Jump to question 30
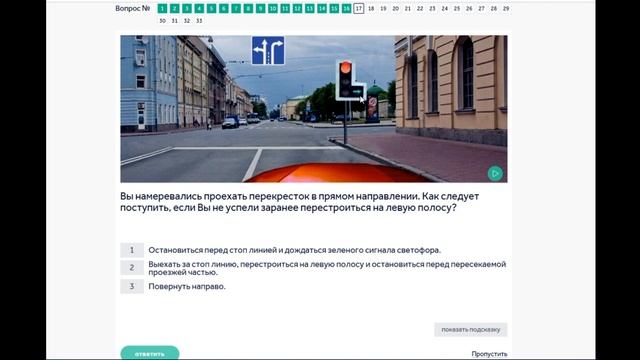Viewport: 640px width, 360px height. click(x=162, y=21)
